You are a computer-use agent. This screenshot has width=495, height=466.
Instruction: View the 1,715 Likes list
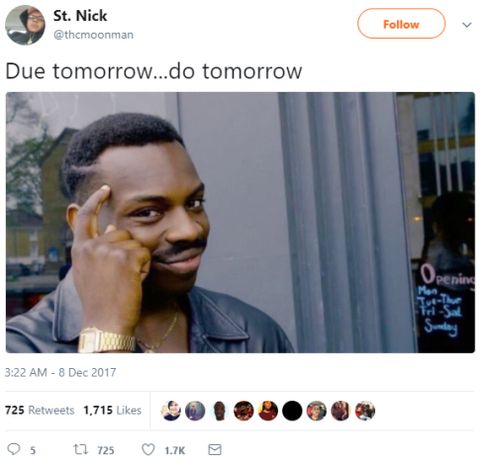(112, 410)
